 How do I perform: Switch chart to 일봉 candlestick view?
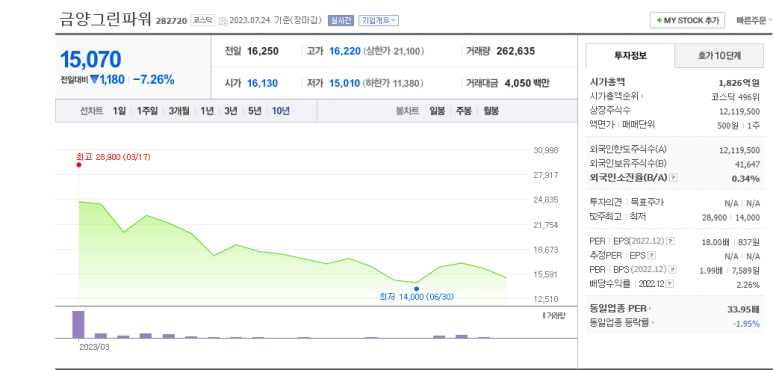[x=437, y=111]
